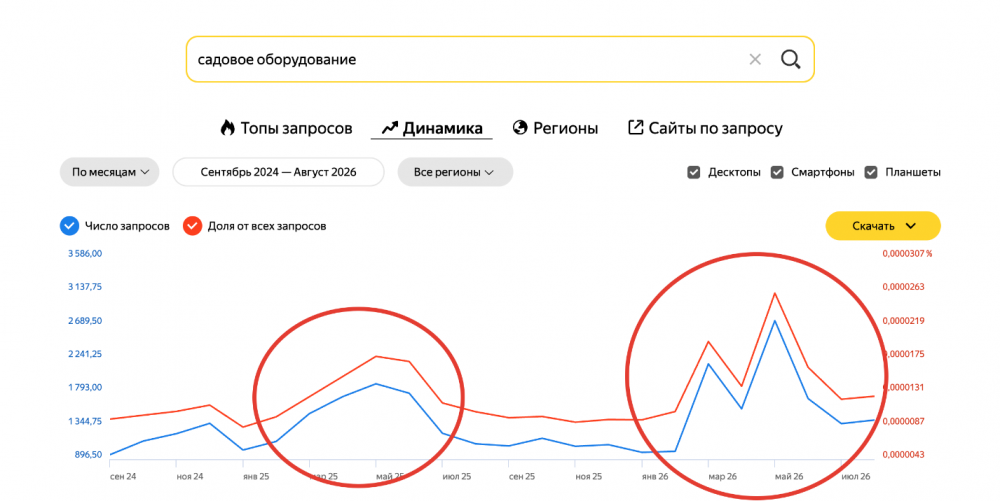The width and height of the screenshot is (1000, 501).
Task: Toggle the Доля от всех запросов series
Action: tap(192, 226)
